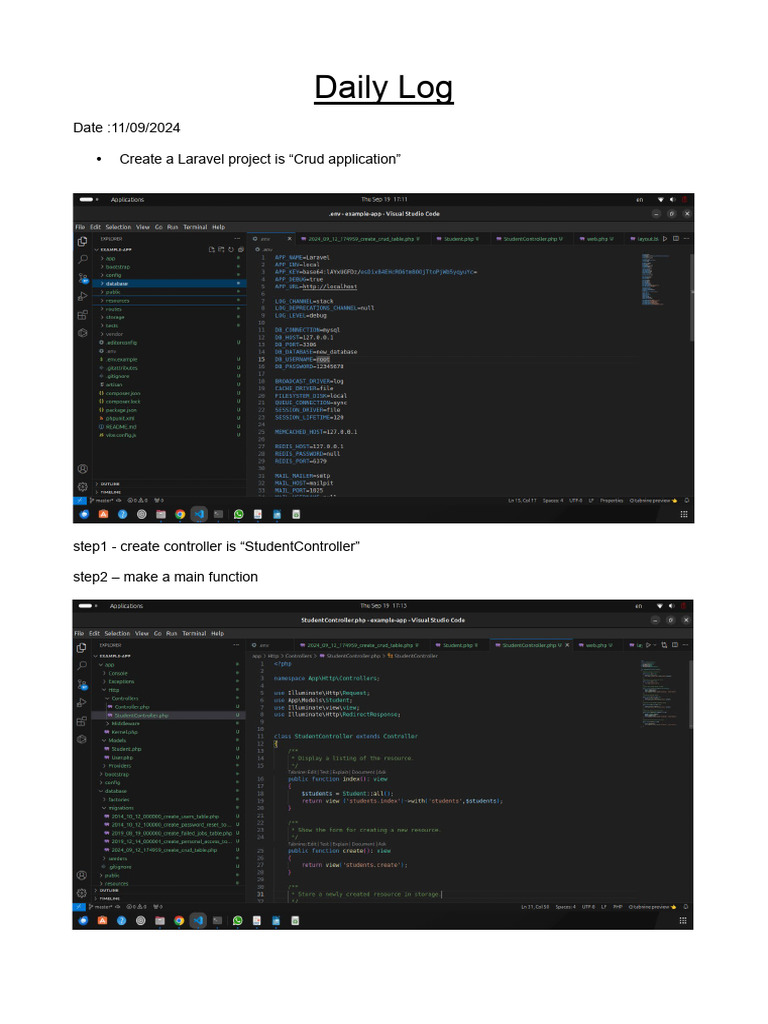This screenshot has width=768, height=1024.
Task: Select Kernel.php in the Explorer tree
Action: click(x=170, y=732)
